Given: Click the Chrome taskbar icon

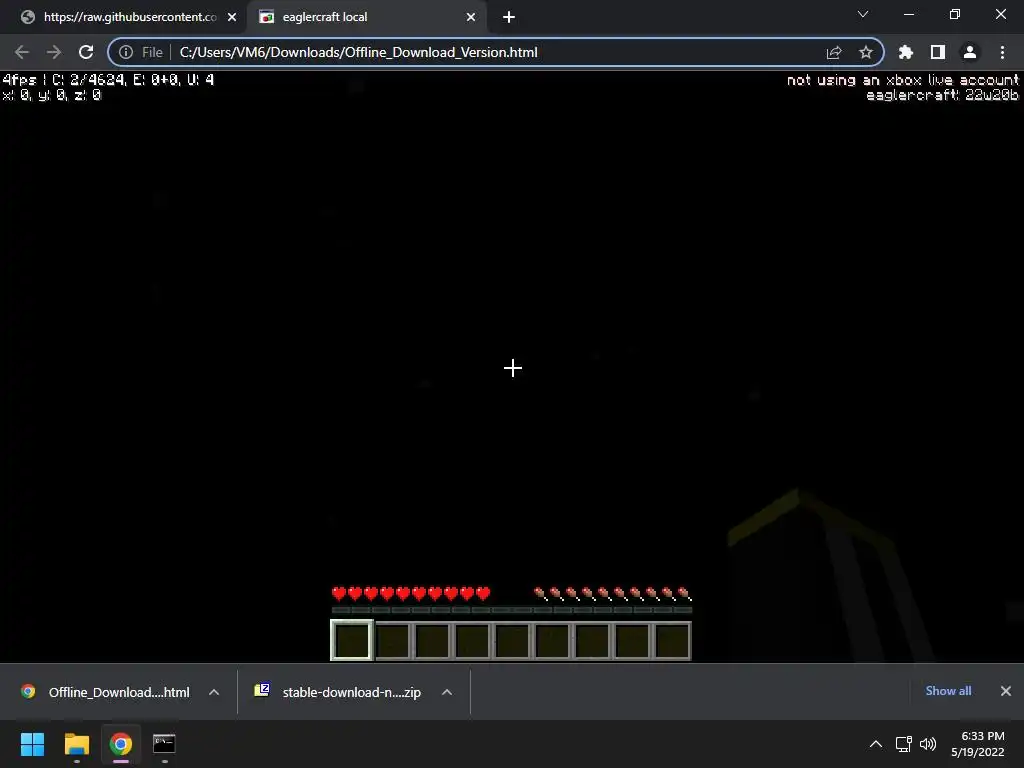Looking at the screenshot, I should pyautogui.click(x=121, y=744).
